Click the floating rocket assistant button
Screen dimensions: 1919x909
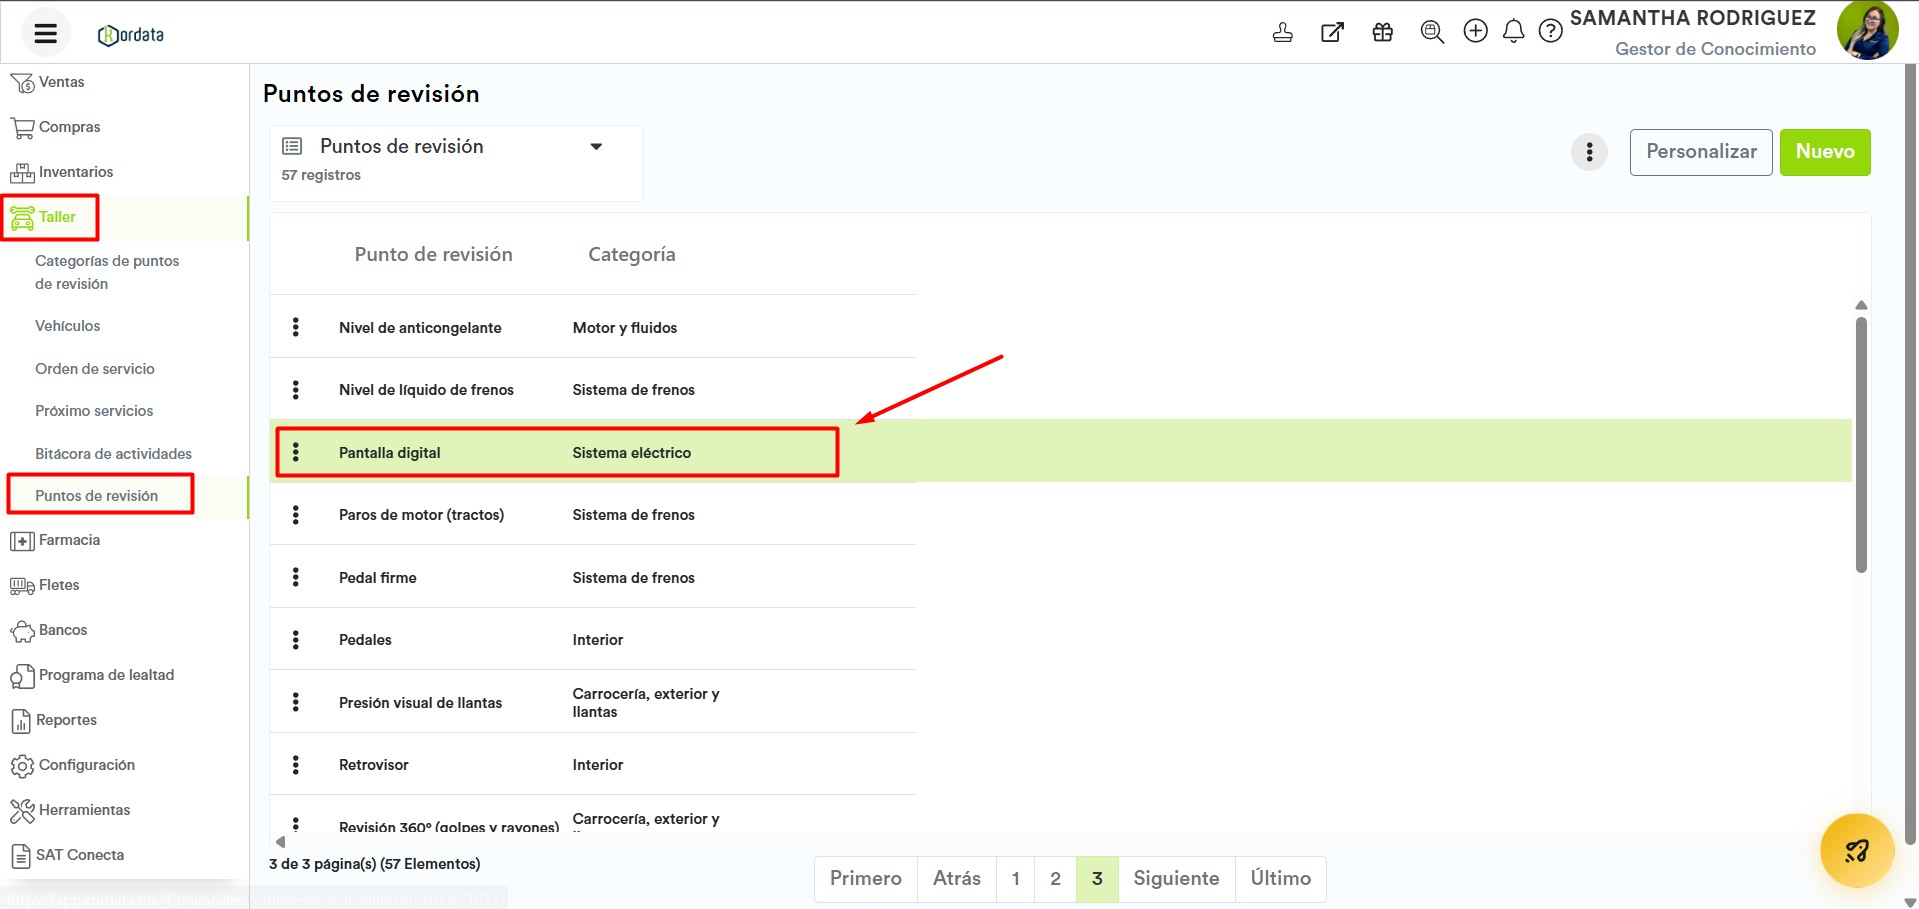click(1857, 851)
